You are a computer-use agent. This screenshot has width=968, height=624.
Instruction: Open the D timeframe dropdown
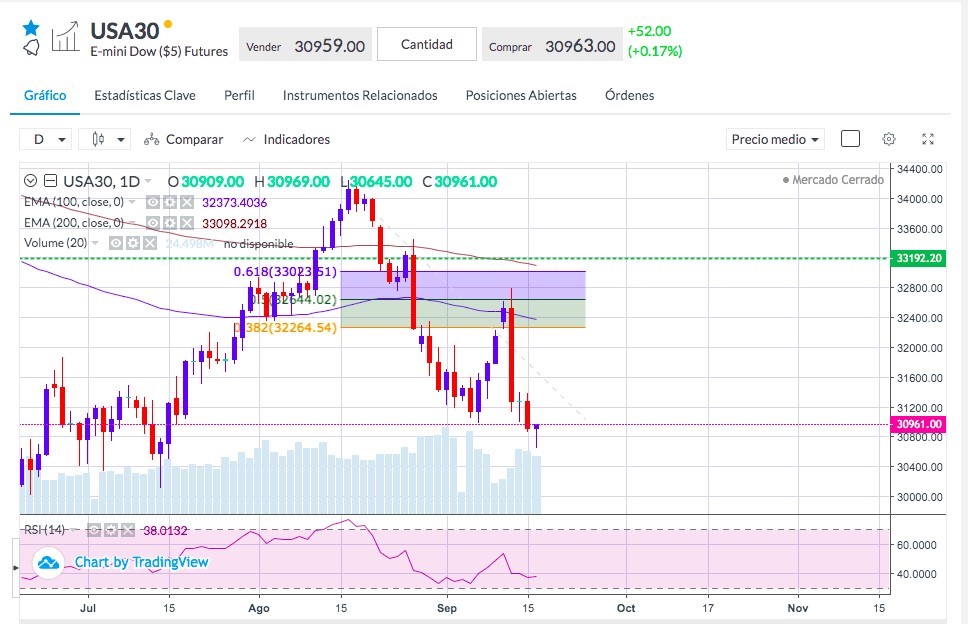pyautogui.click(x=46, y=139)
